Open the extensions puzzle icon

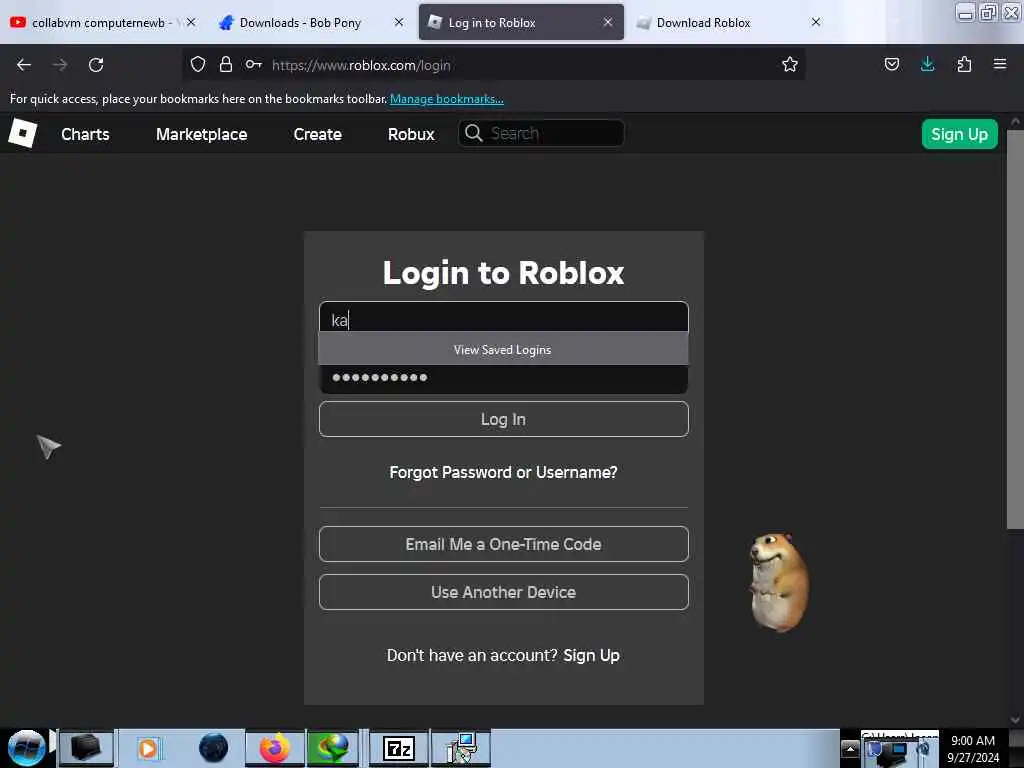964,64
